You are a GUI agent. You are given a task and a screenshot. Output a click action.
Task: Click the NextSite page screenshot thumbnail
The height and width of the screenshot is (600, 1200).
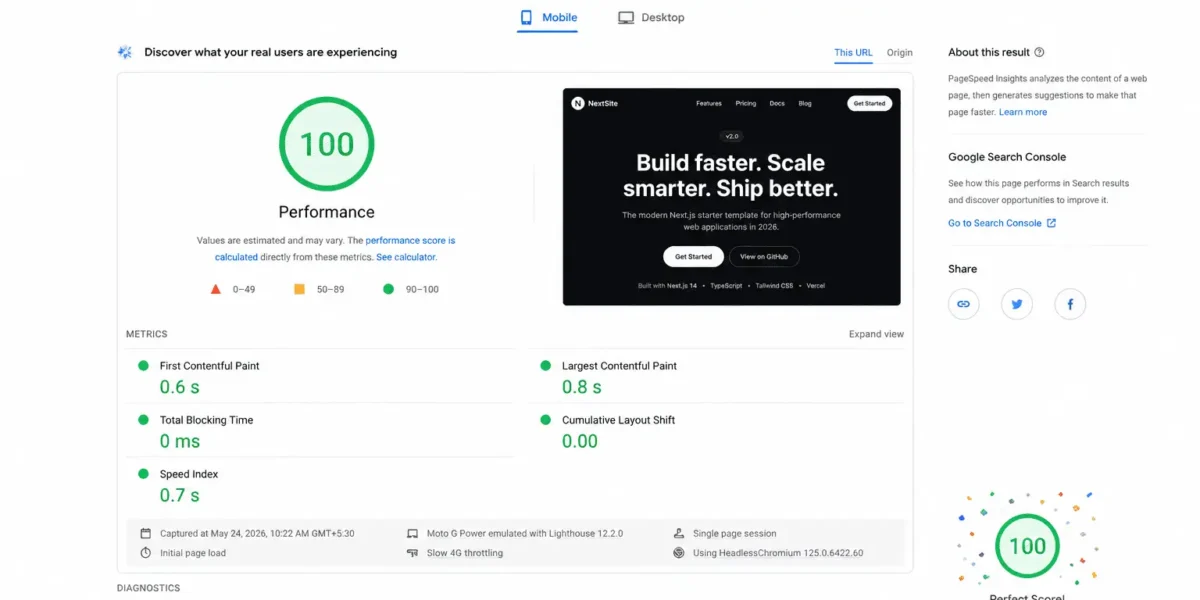tap(731, 197)
